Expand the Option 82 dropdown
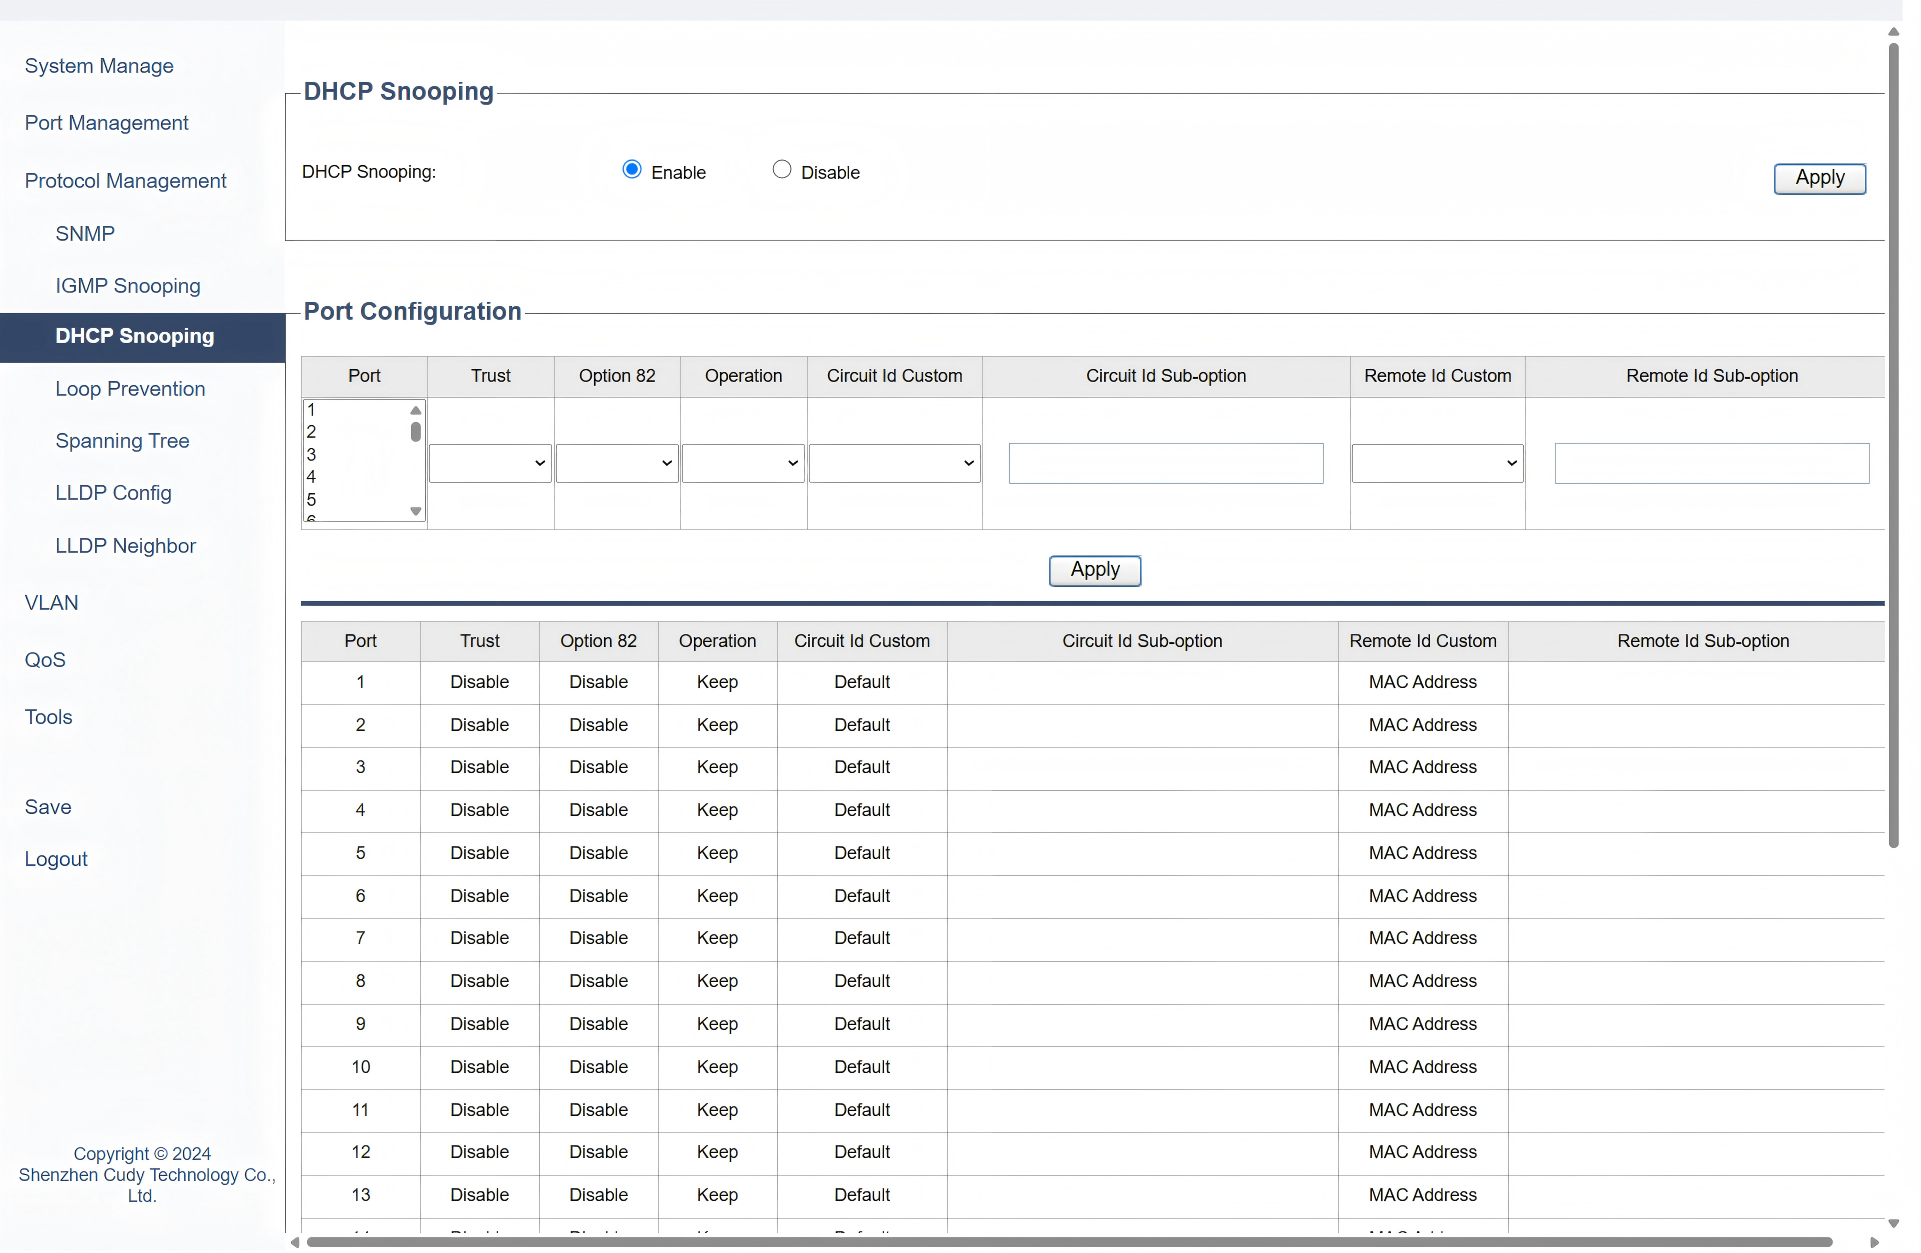1921x1253 pixels. coord(617,464)
